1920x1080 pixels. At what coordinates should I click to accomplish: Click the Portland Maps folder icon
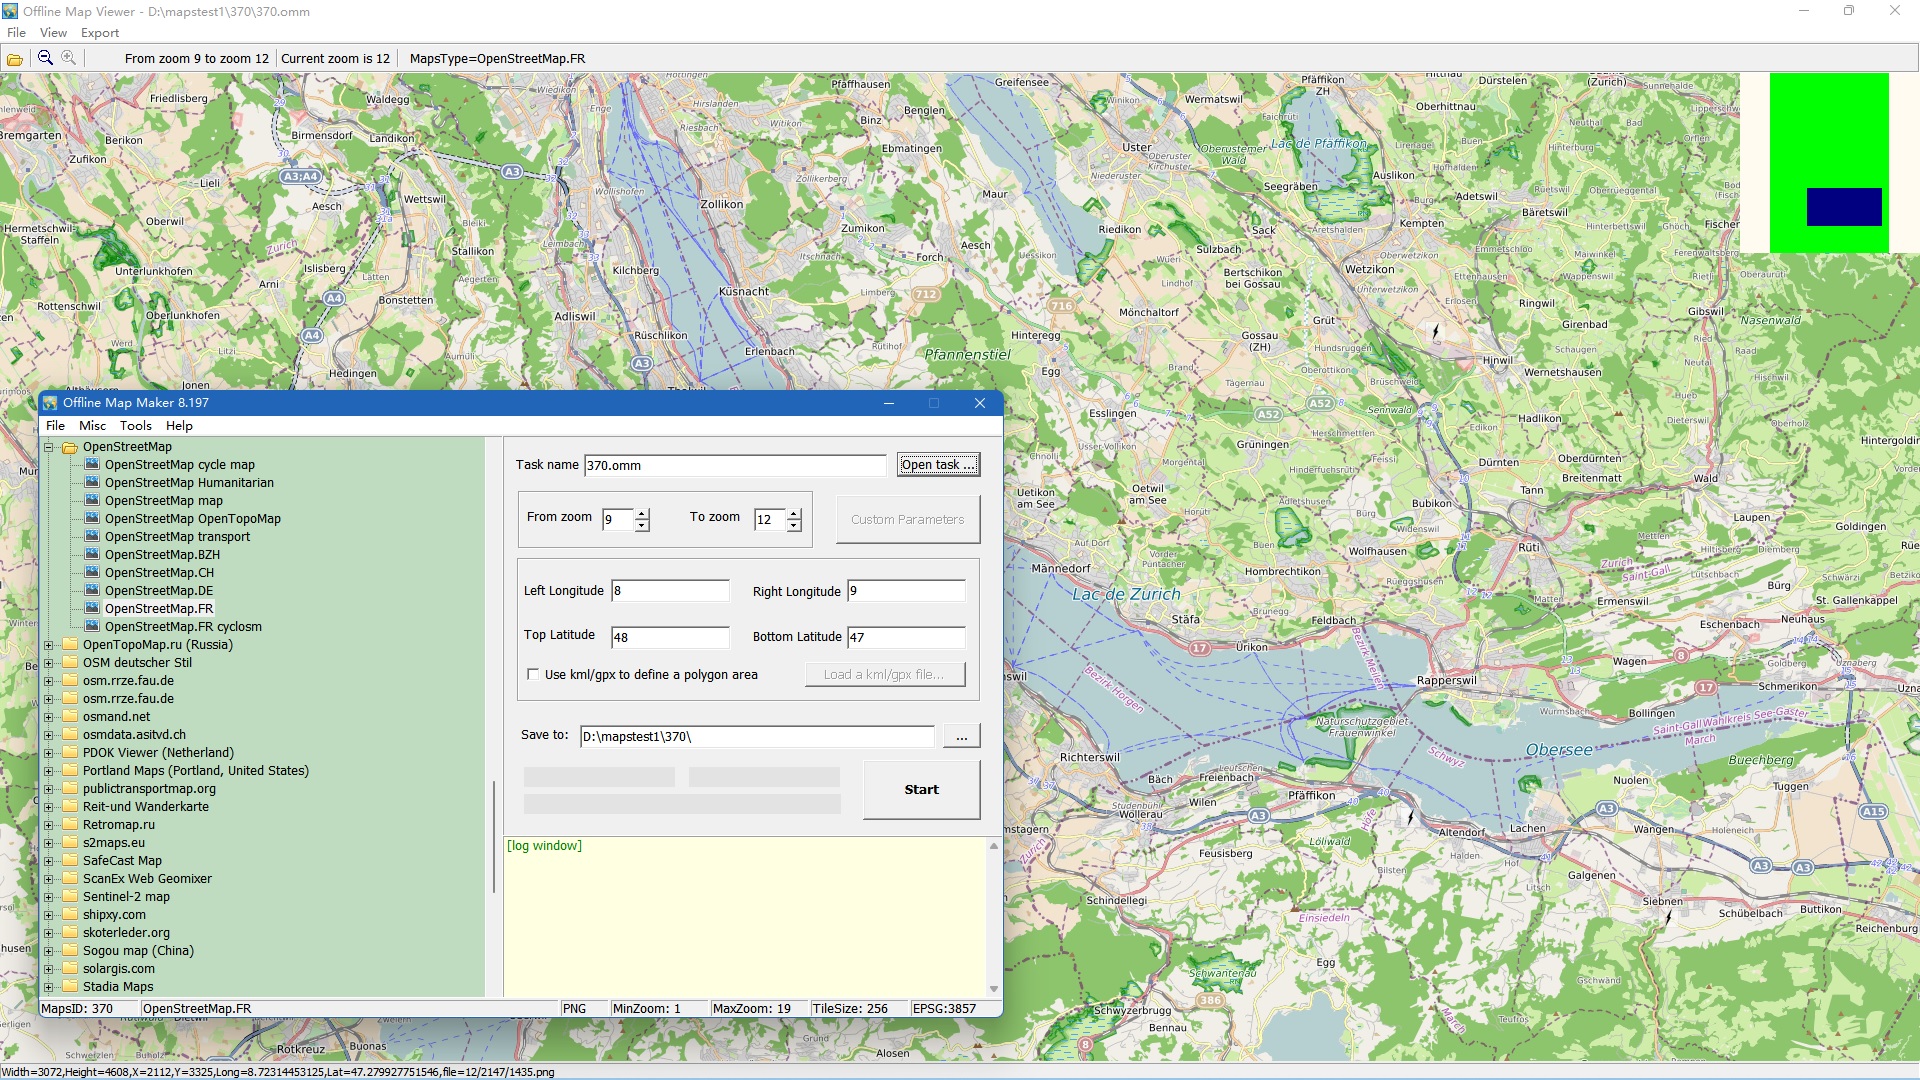tap(70, 771)
